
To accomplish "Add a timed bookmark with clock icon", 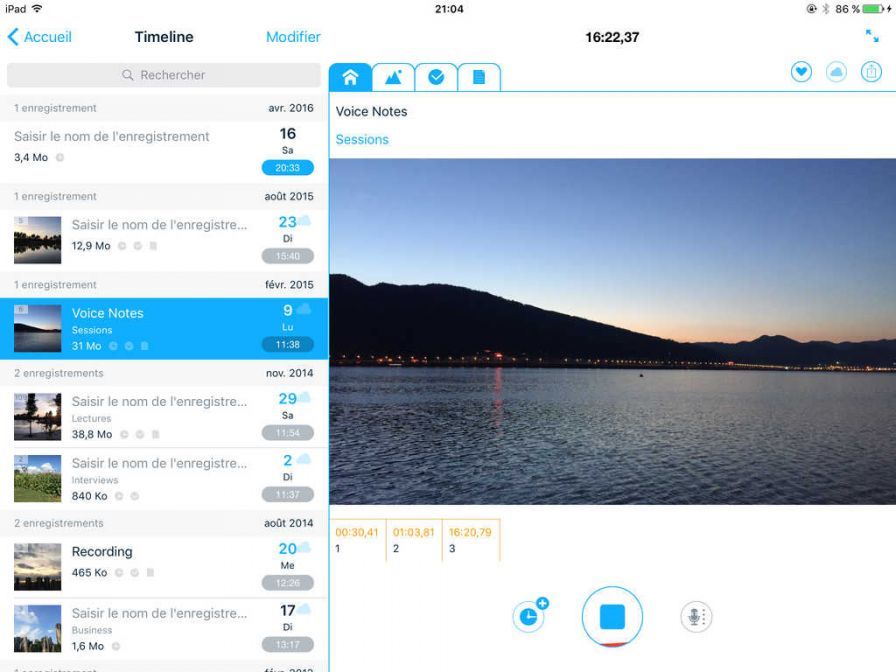I will pyautogui.click(x=529, y=617).
